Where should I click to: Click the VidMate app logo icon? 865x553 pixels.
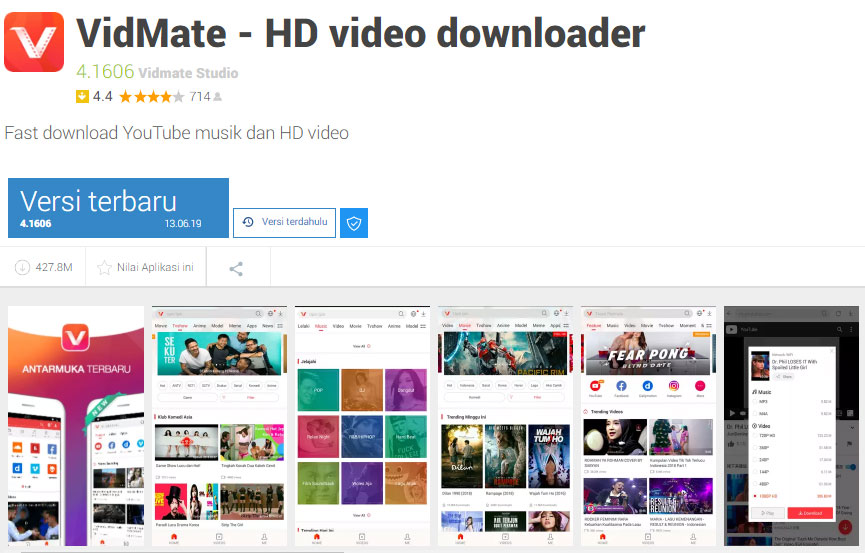34,42
